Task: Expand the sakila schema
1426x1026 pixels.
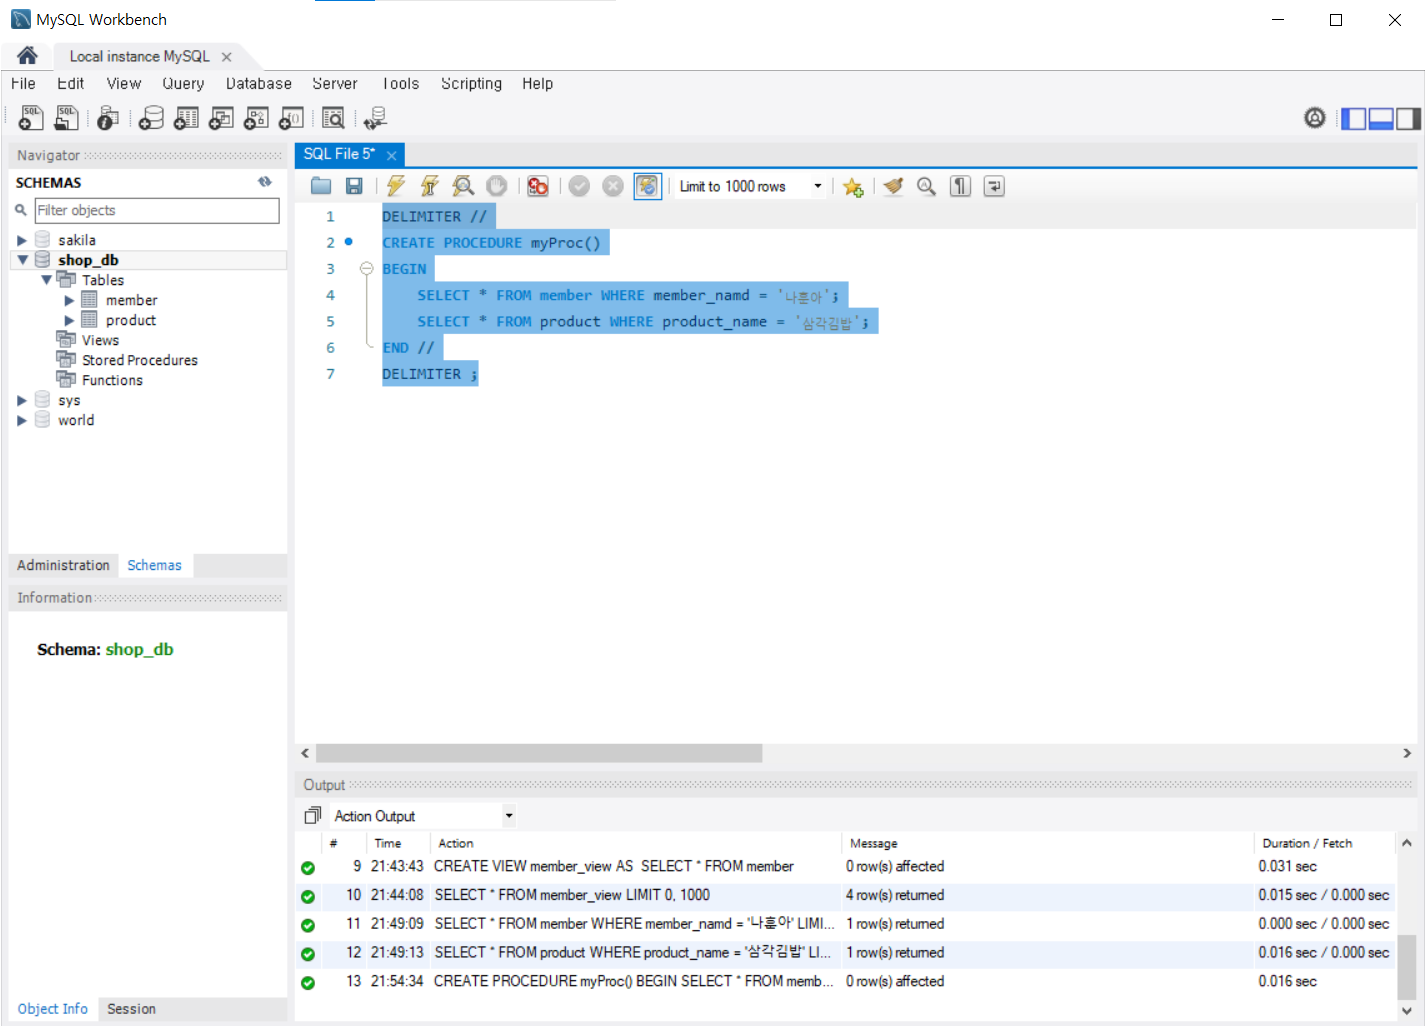Action: [x=22, y=240]
